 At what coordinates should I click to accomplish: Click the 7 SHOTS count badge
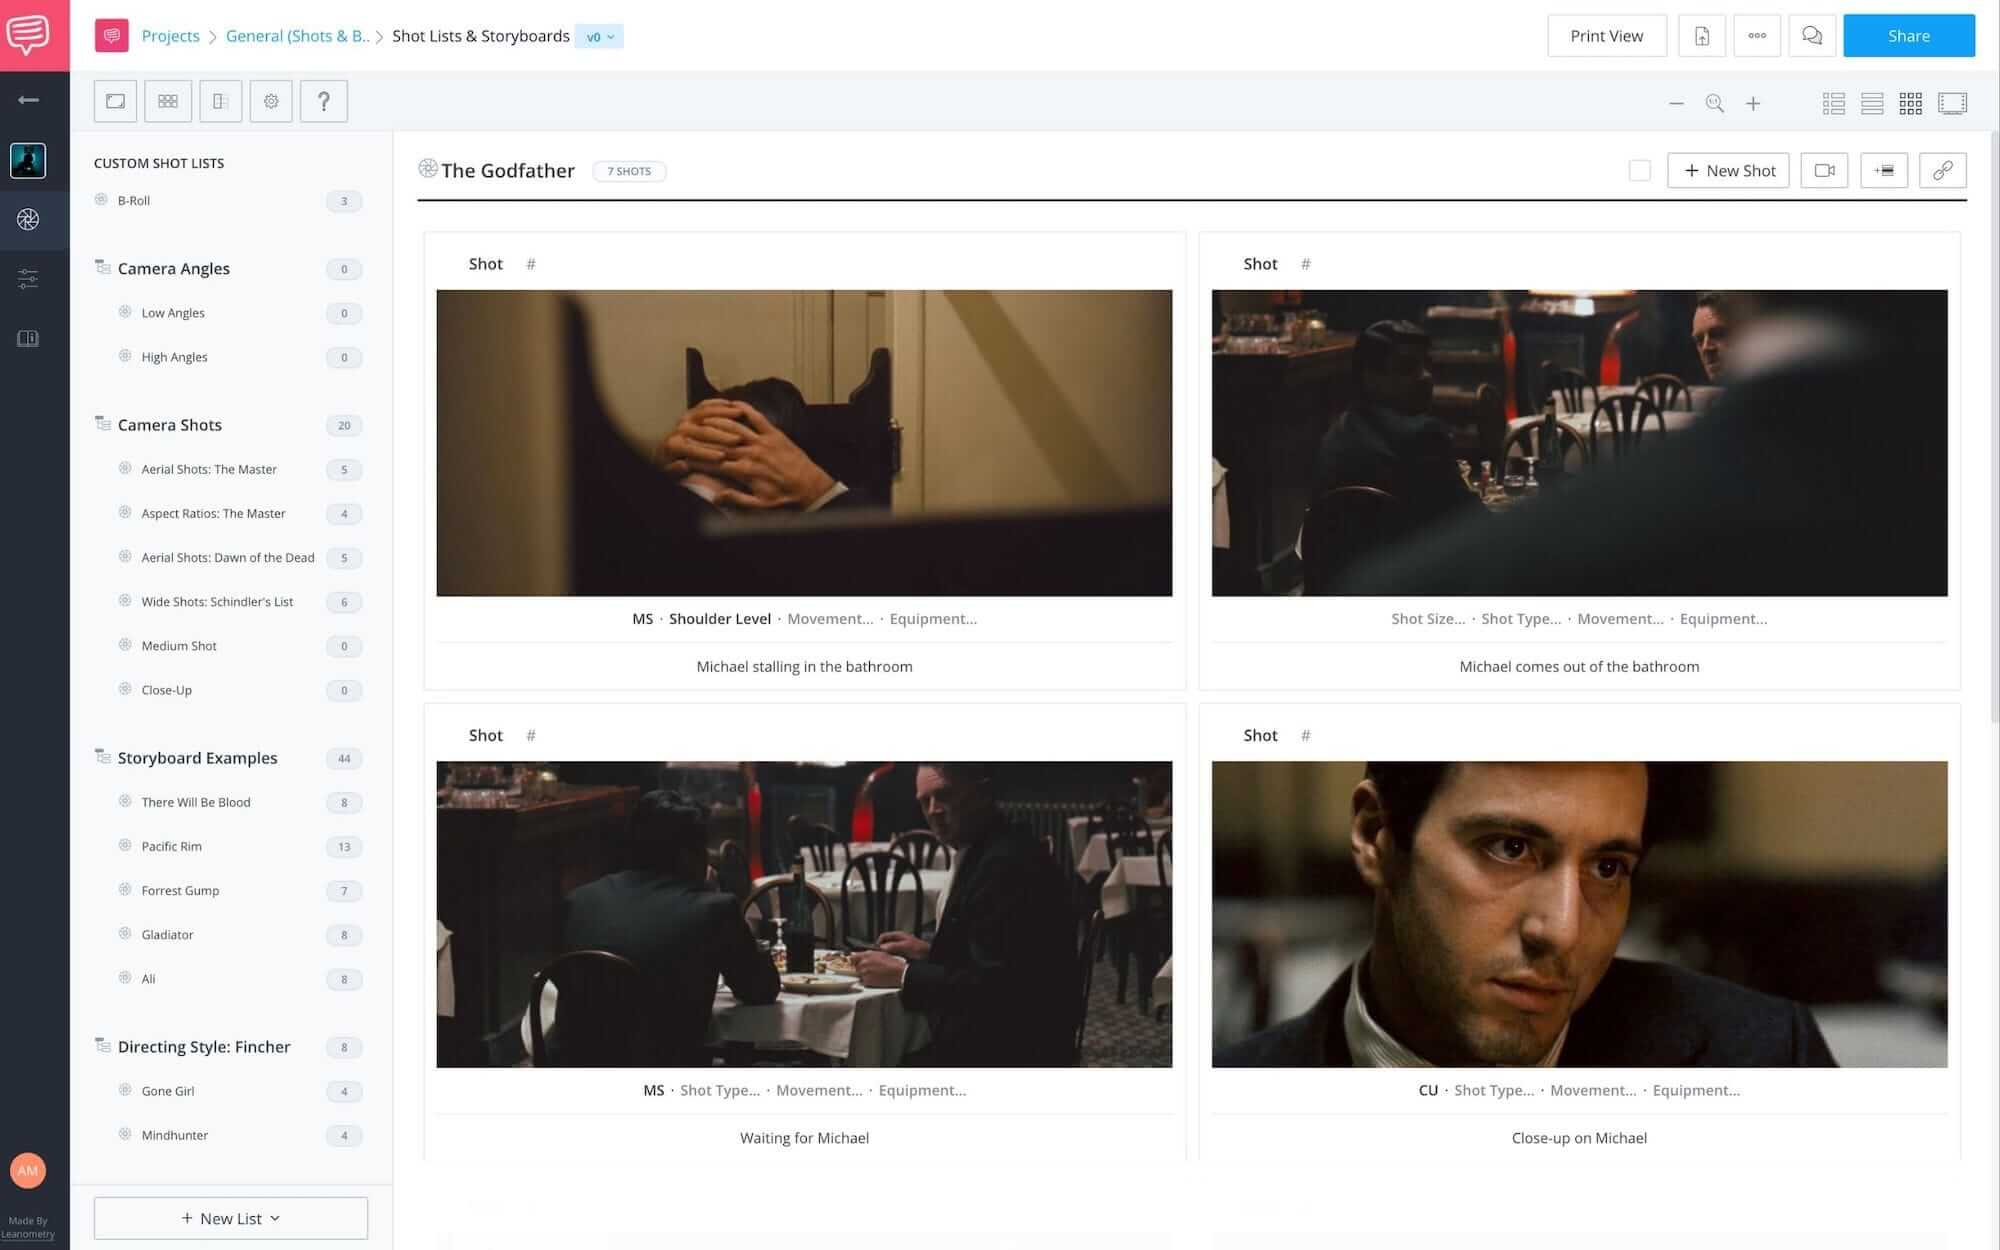coord(629,171)
